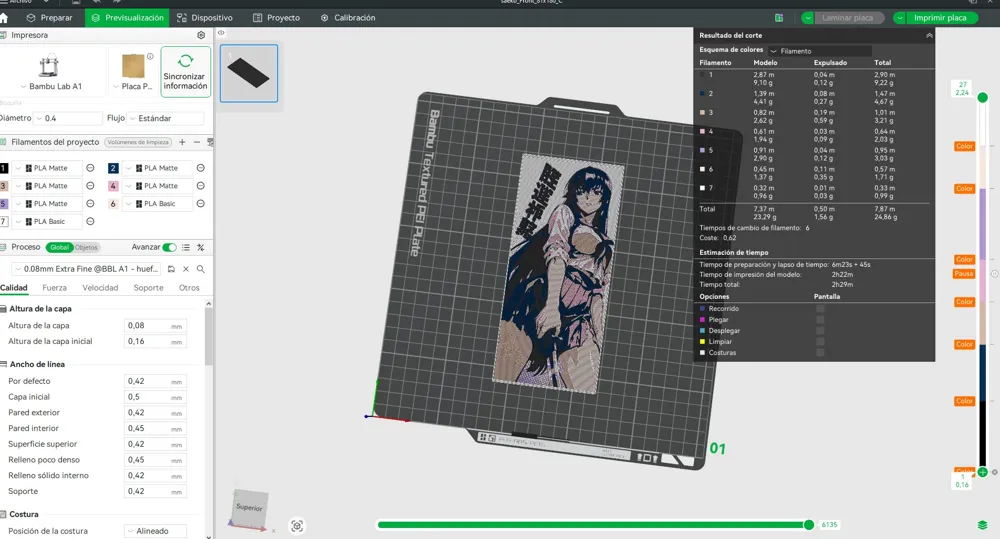
Task: Open the modified settings list icon in Proceso
Action: click(x=186, y=247)
